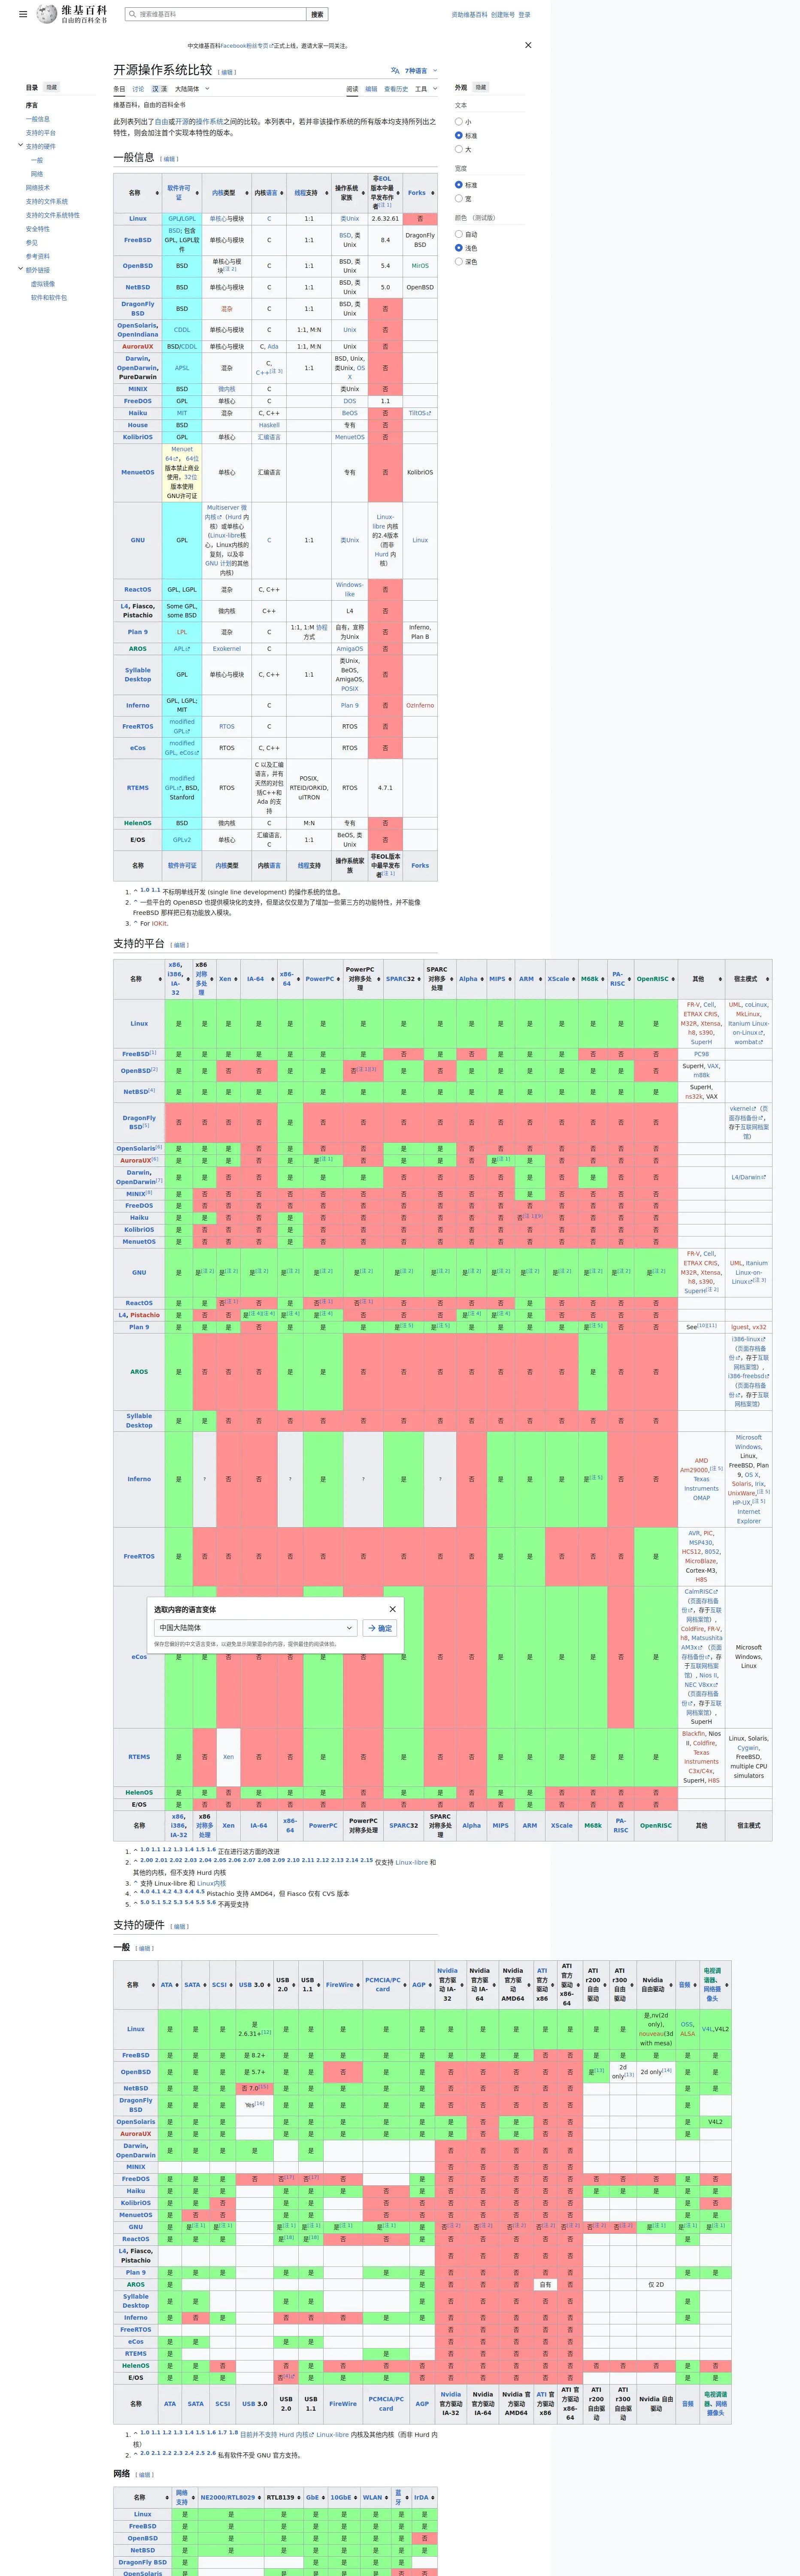This screenshot has height=2576, width=800.
Task: Sort the first table by 线程支持 column
Action: [x=309, y=193]
